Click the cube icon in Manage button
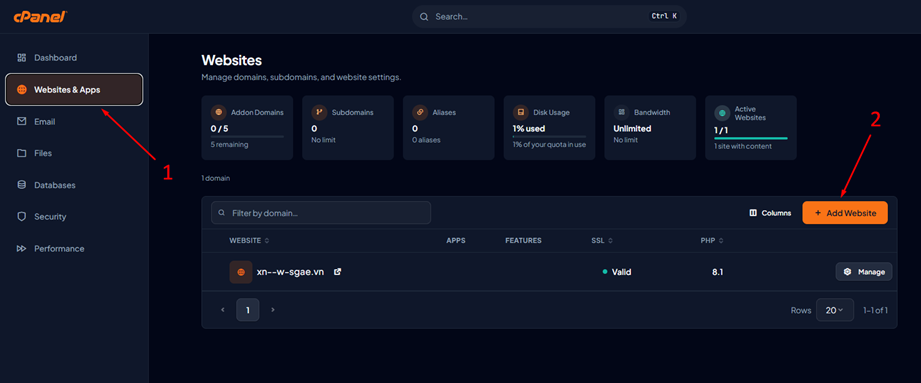The height and width of the screenshot is (383, 921). [847, 272]
